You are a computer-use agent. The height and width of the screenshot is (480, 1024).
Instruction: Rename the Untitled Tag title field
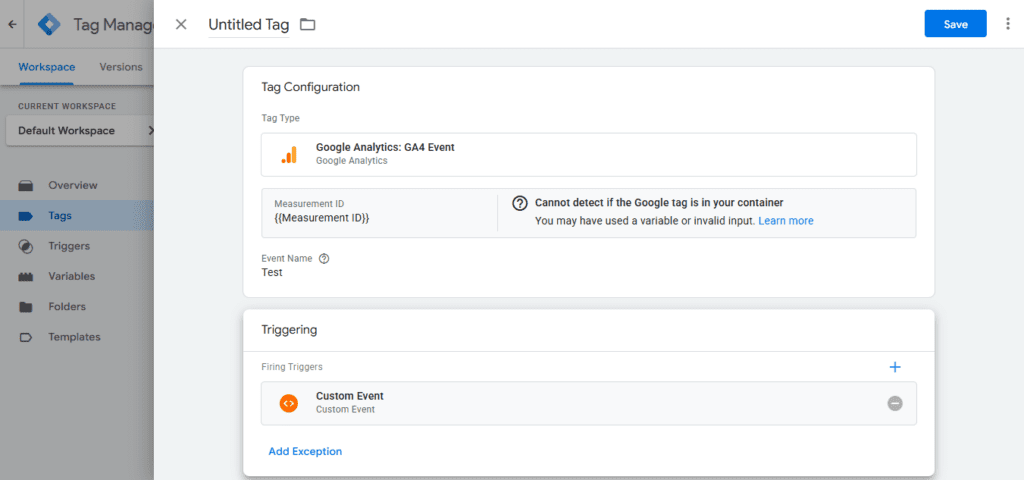click(248, 24)
